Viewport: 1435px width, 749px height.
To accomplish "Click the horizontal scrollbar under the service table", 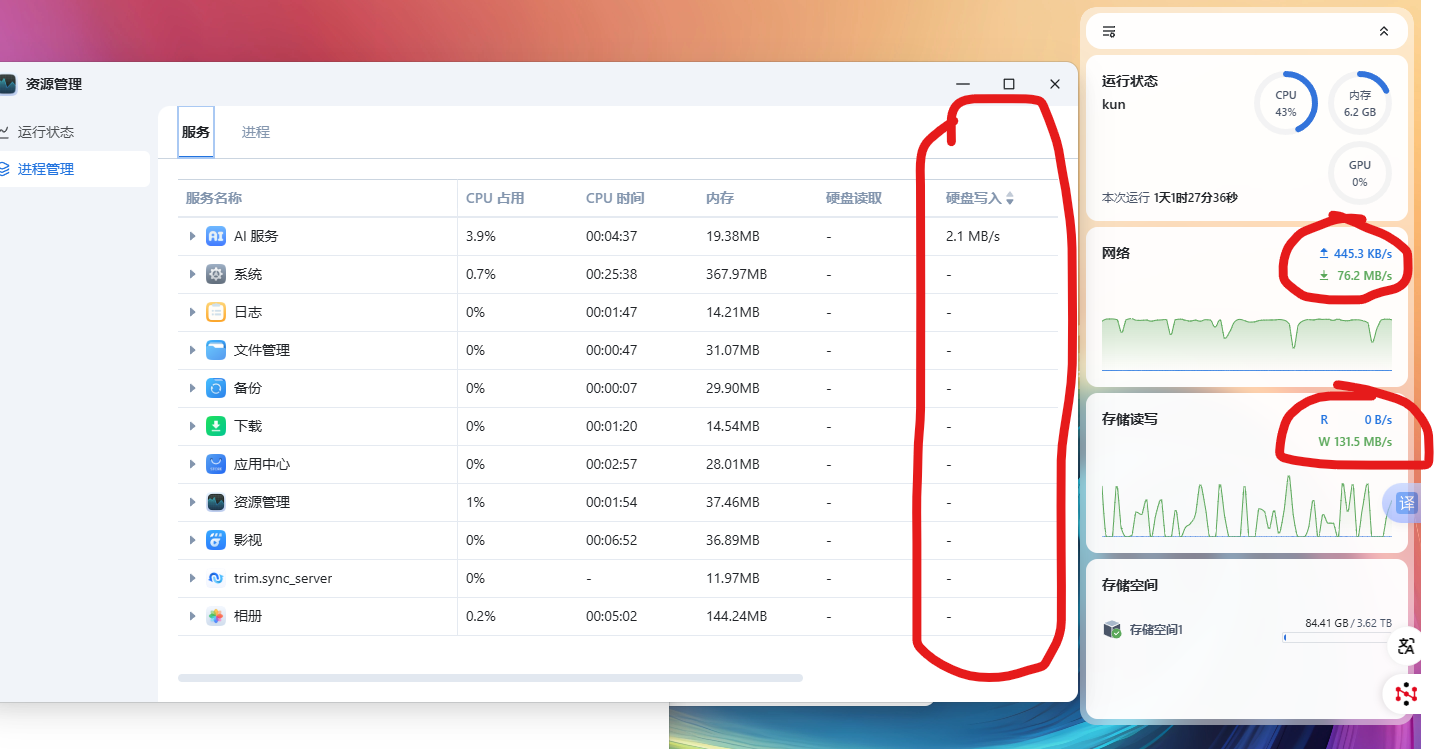I will pyautogui.click(x=490, y=678).
